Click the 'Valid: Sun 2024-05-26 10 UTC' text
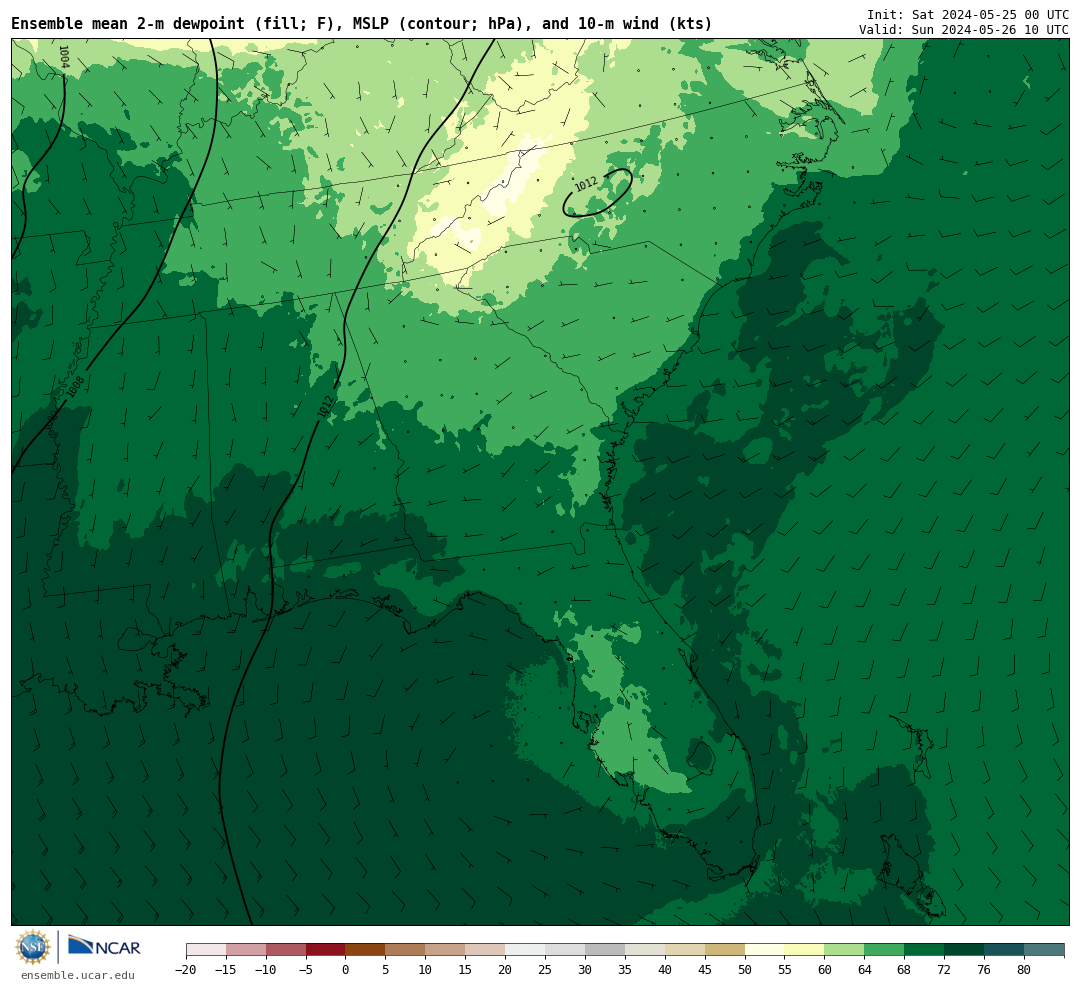This screenshot has width=1080, height=988. click(964, 30)
